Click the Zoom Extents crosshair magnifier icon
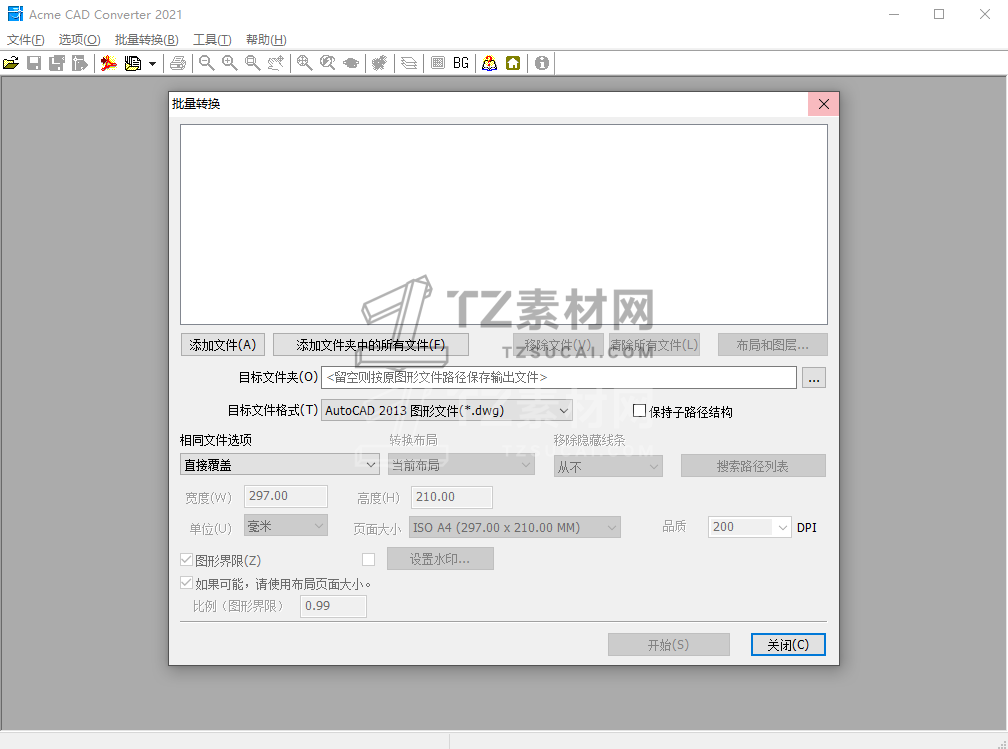The image size is (1008, 749). coord(305,63)
